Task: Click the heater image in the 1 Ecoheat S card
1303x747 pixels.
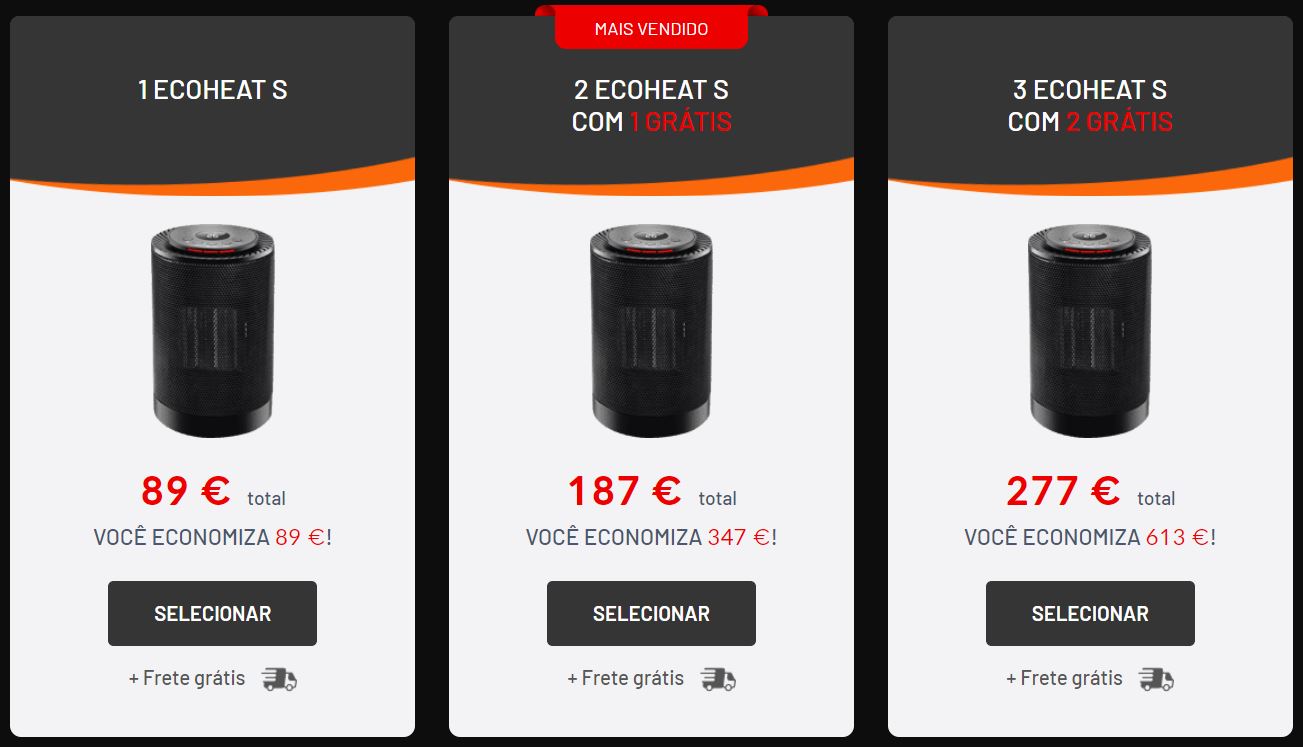Action: click(212, 331)
